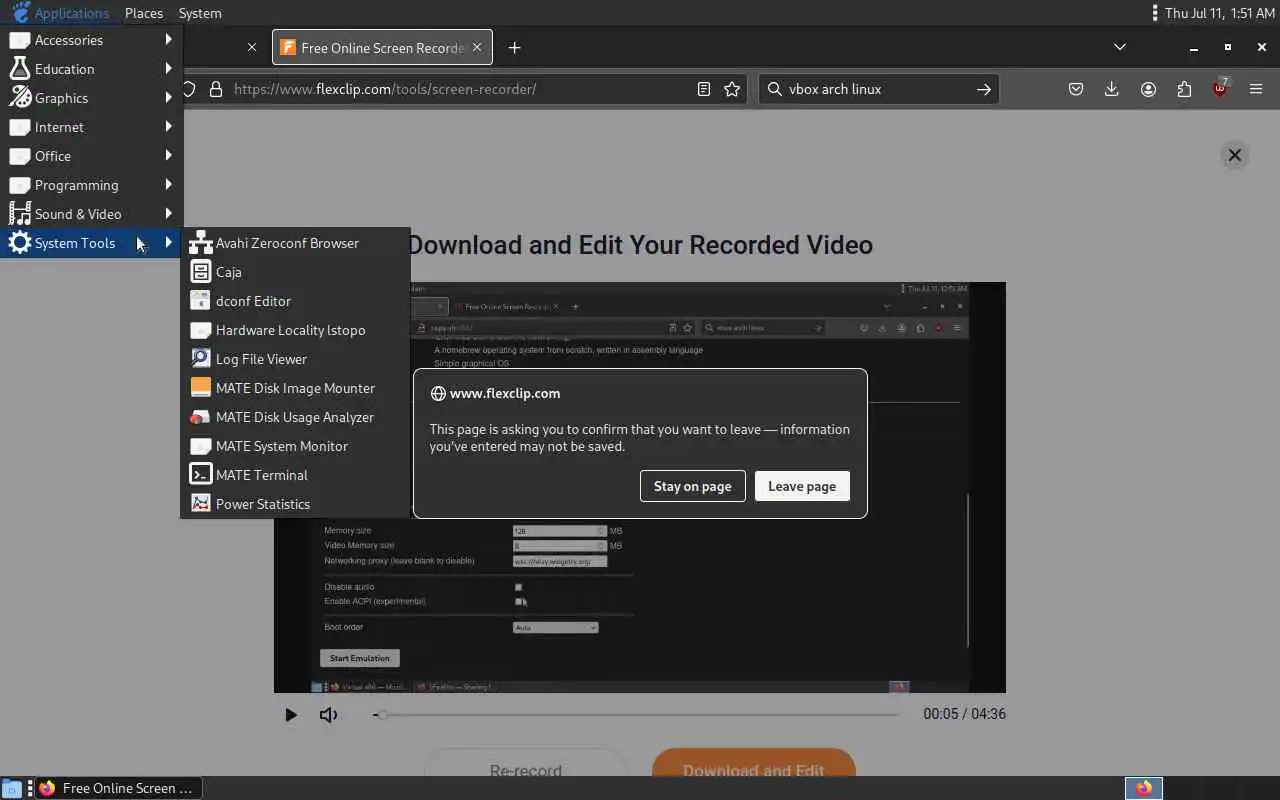
Task: Expand the Graphics submenu
Action: [x=90, y=98]
